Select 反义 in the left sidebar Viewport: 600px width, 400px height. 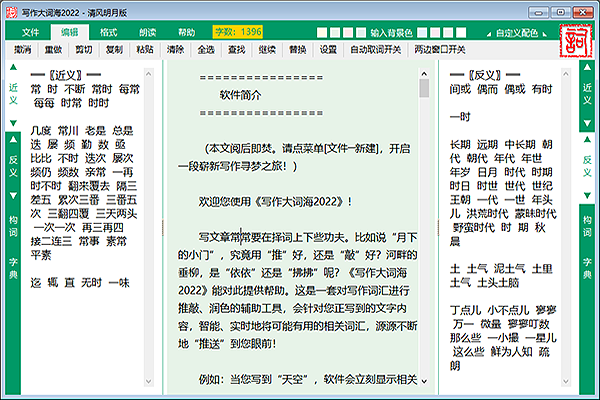(13, 167)
